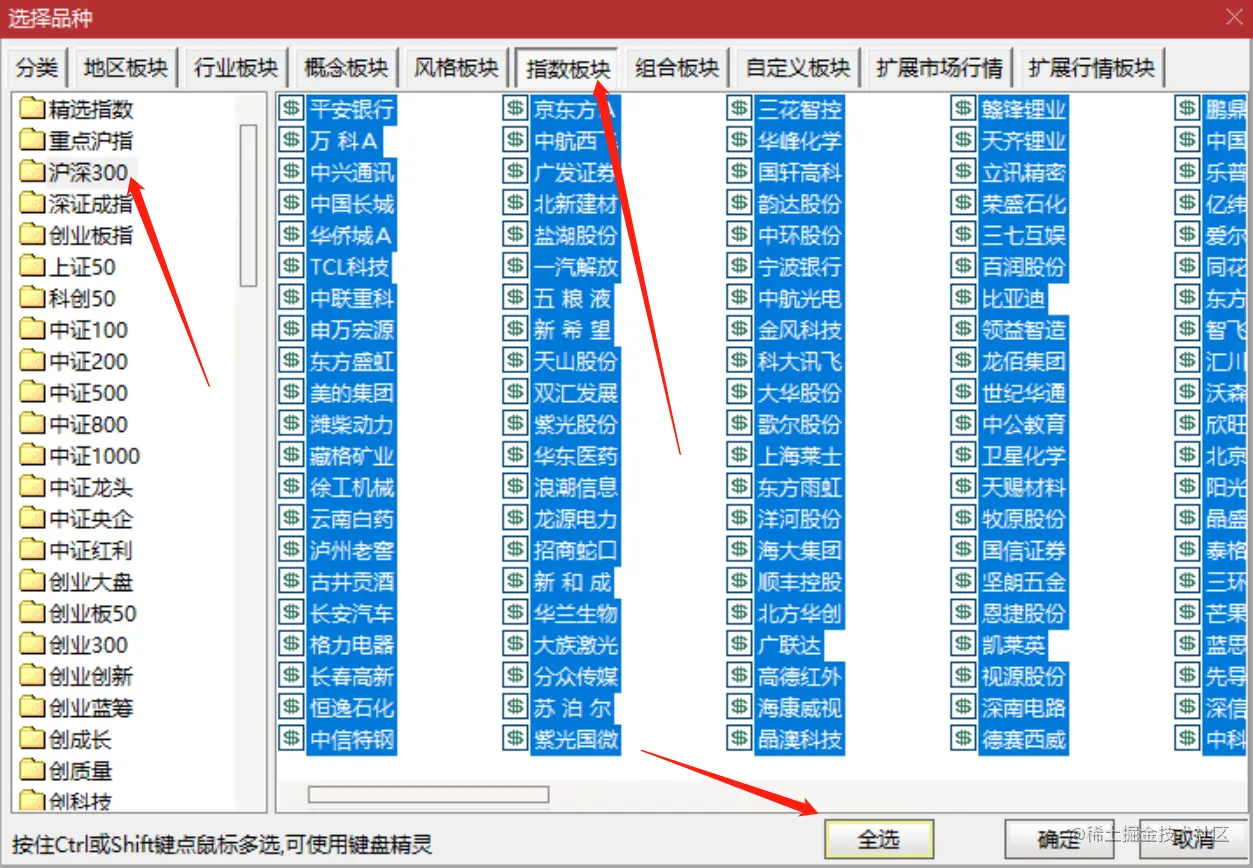This screenshot has height=868, width=1253.
Task: Cancel with the 取消 button
Action: [x=1192, y=839]
